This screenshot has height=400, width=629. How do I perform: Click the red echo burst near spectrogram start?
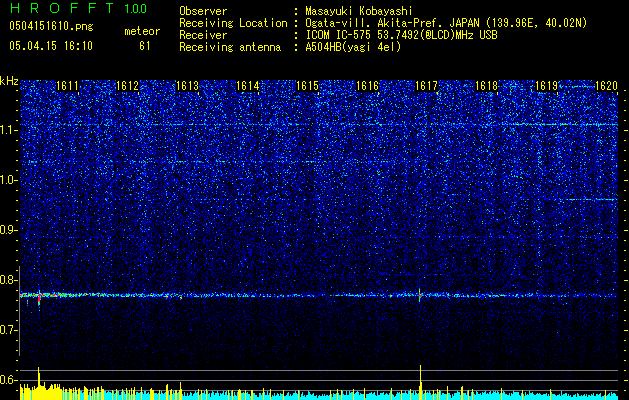point(39,298)
